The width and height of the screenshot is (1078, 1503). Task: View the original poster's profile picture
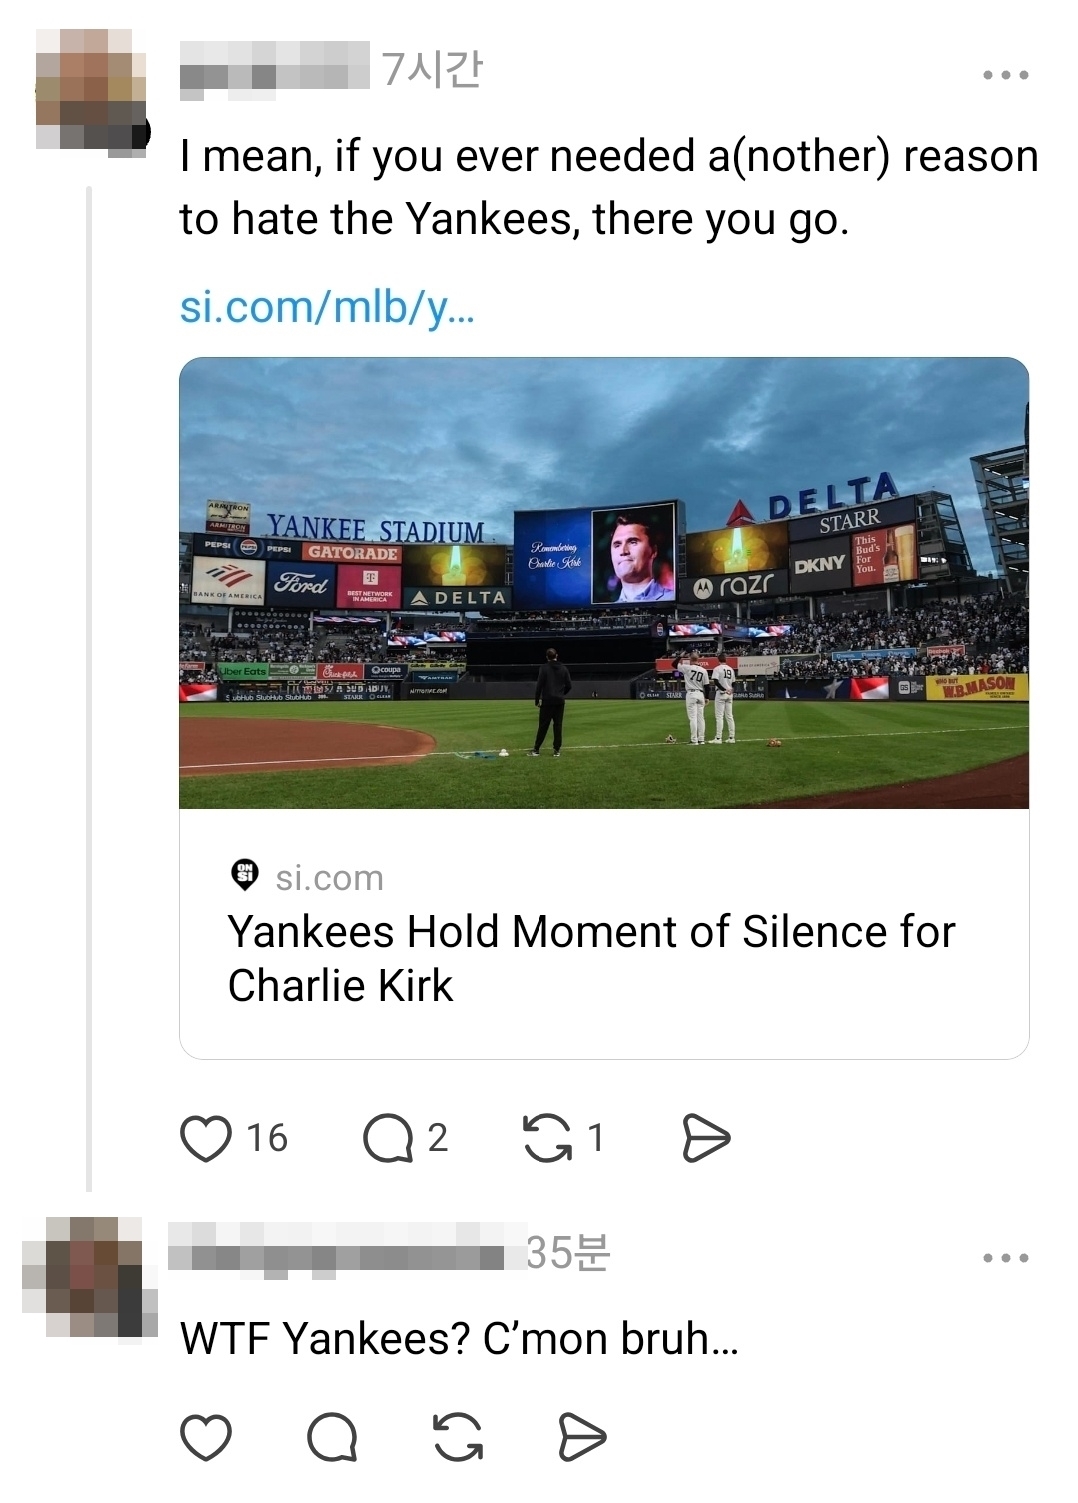[88, 90]
